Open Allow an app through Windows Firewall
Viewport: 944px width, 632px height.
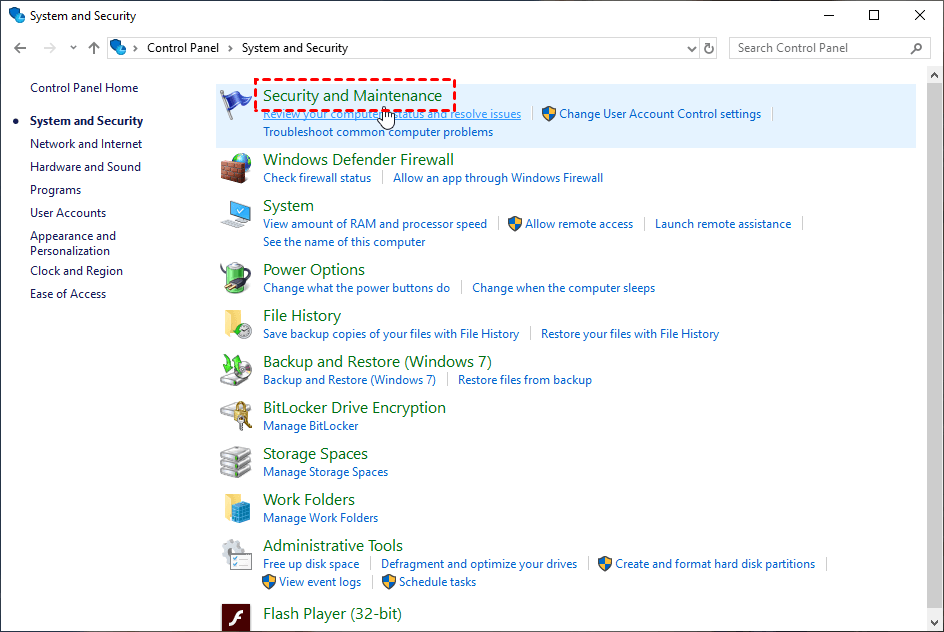pyautogui.click(x=498, y=178)
